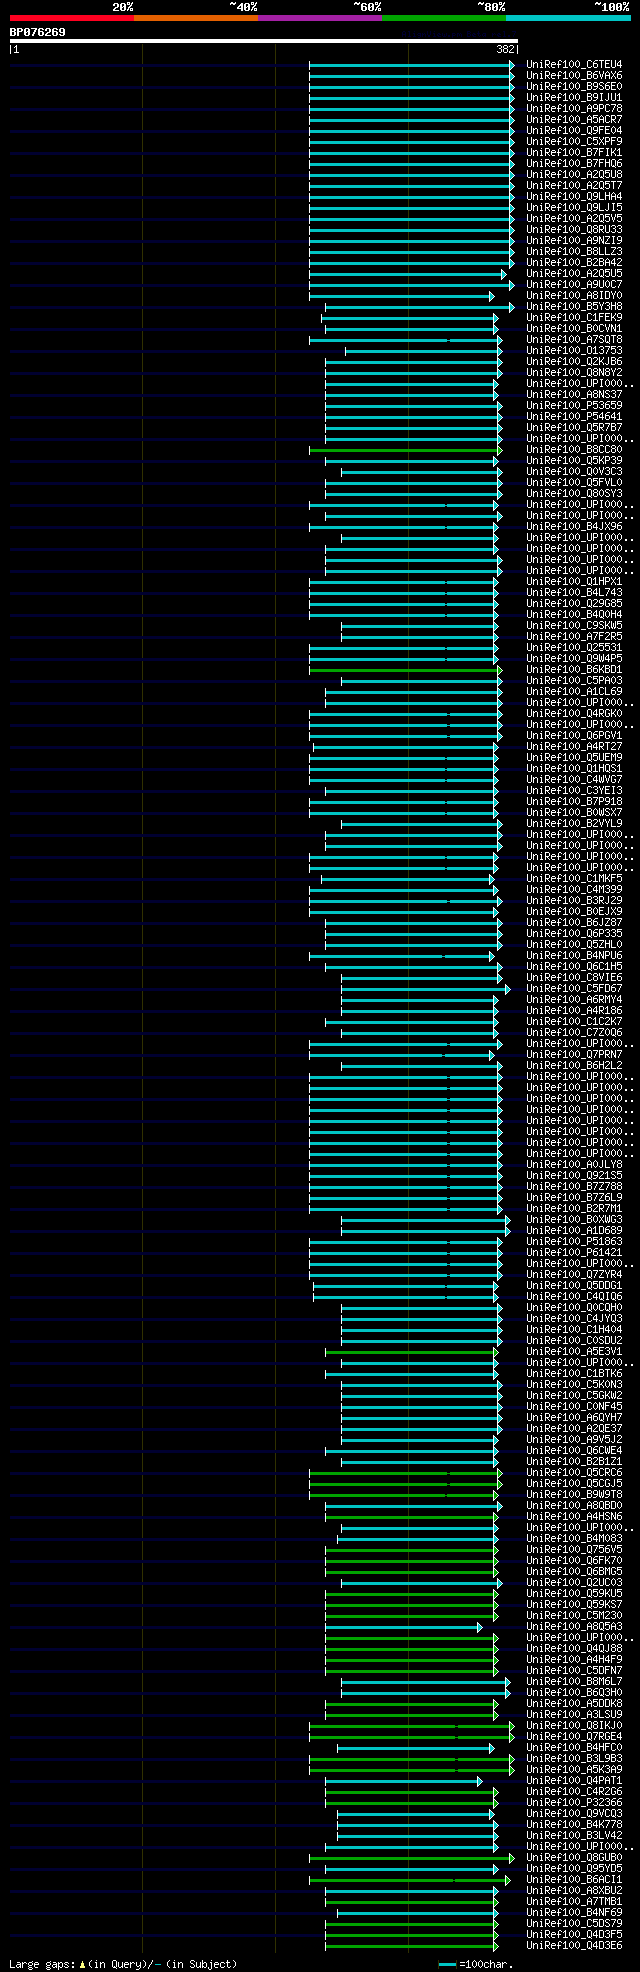Click the orange ~40% legend color segment
Screen dimensions: 640x1972
point(196,18)
